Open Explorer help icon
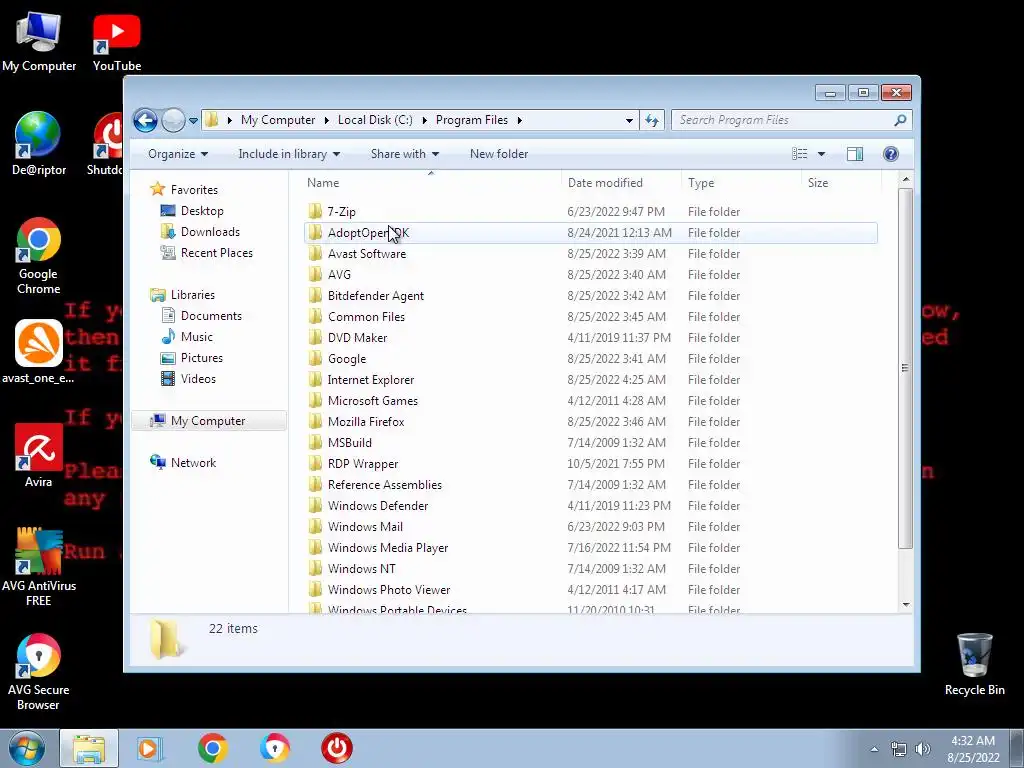The height and width of the screenshot is (768, 1024). point(891,154)
